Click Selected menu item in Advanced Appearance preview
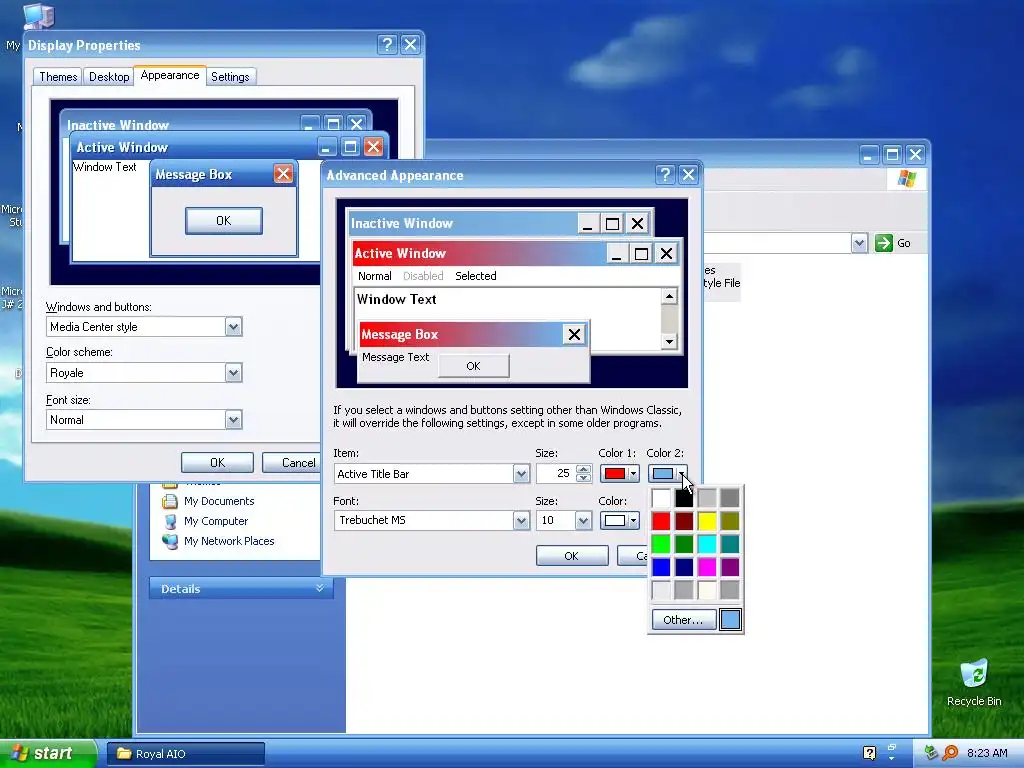Screen dimensions: 1024x768 point(475,276)
